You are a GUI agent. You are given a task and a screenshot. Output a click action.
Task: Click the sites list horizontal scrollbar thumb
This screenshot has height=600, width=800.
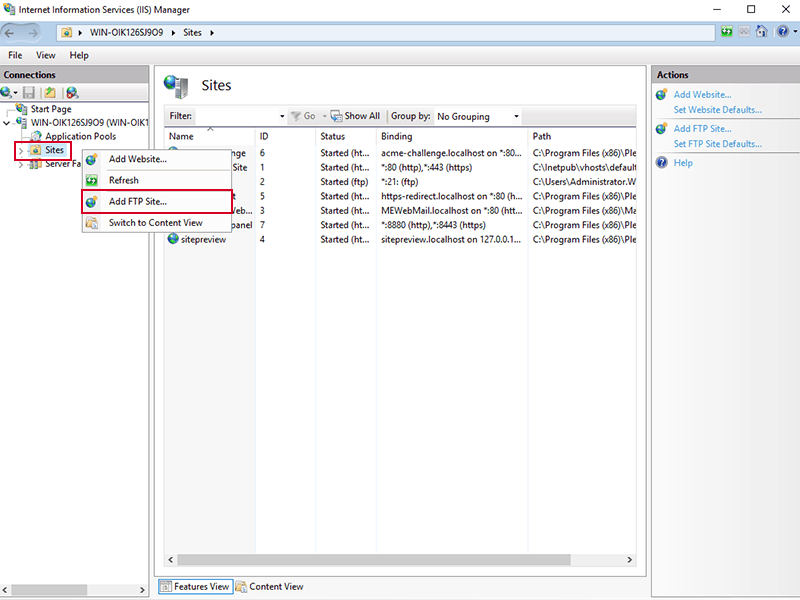tap(373, 560)
